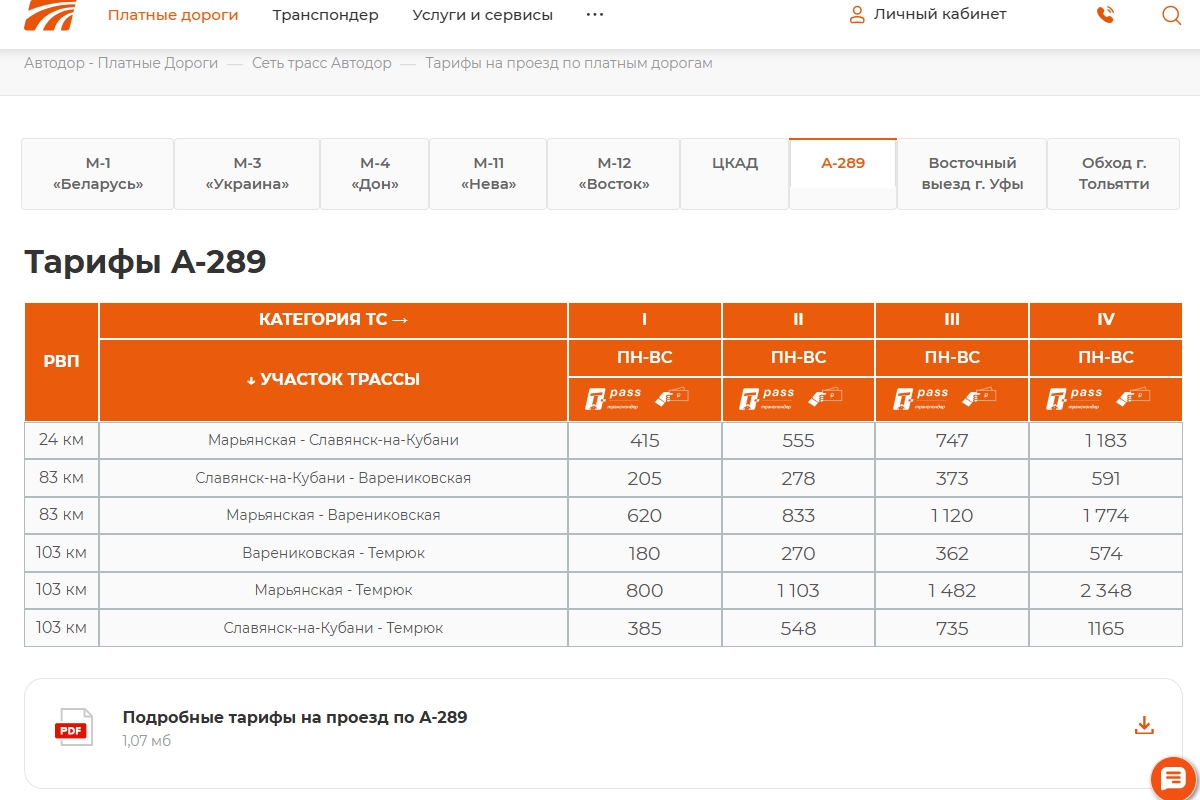The width and height of the screenshot is (1200, 800).
Task: Switch to Обход г. Тольятти tab
Action: tap(1114, 174)
